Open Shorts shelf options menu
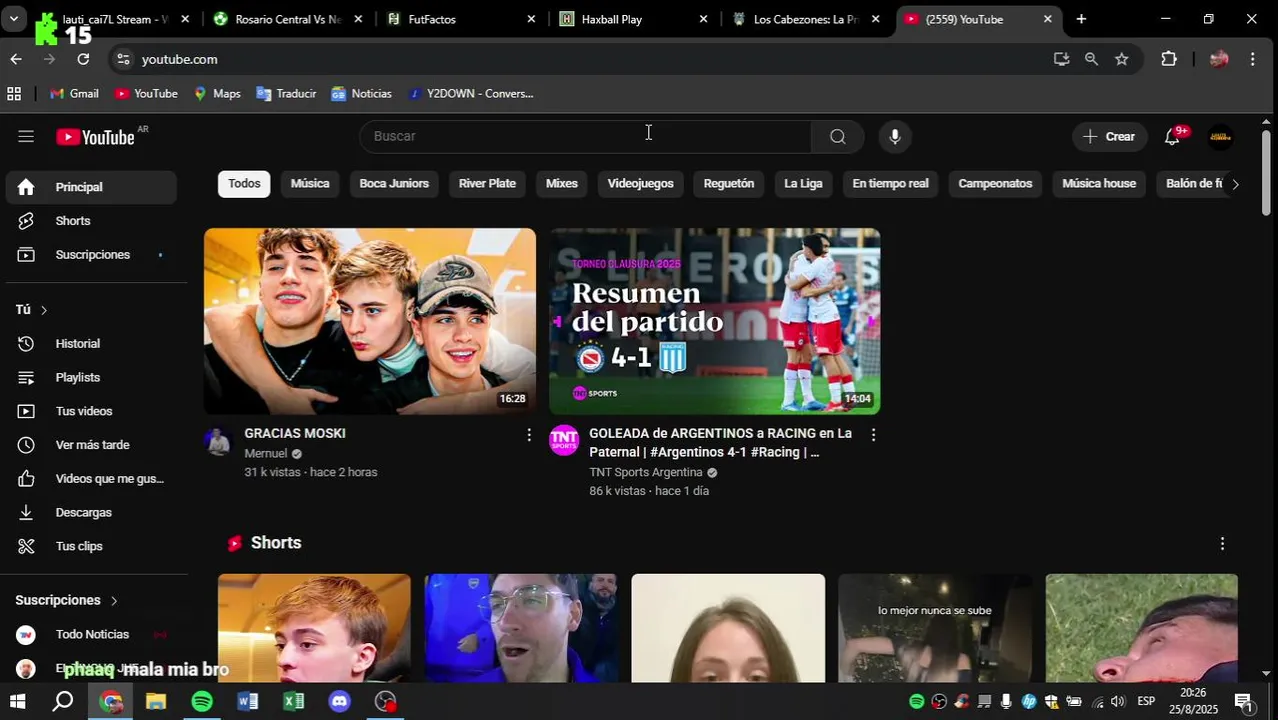This screenshot has width=1278, height=720. pos(1222,544)
